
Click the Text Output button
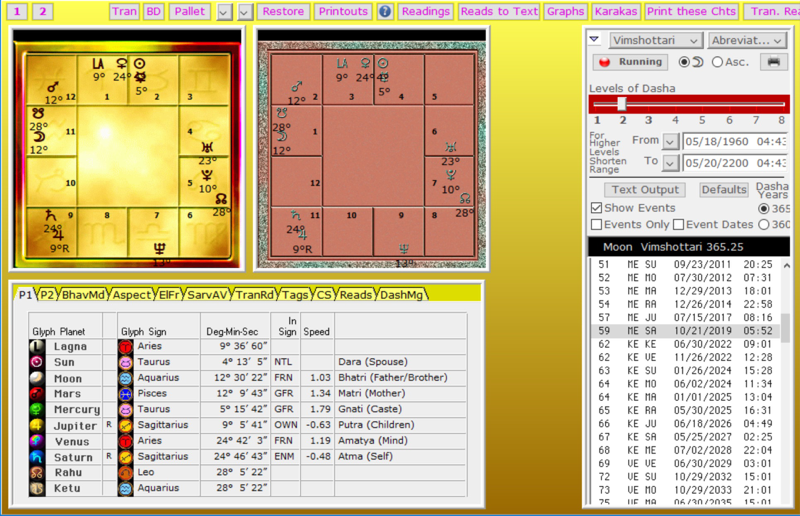pos(645,190)
